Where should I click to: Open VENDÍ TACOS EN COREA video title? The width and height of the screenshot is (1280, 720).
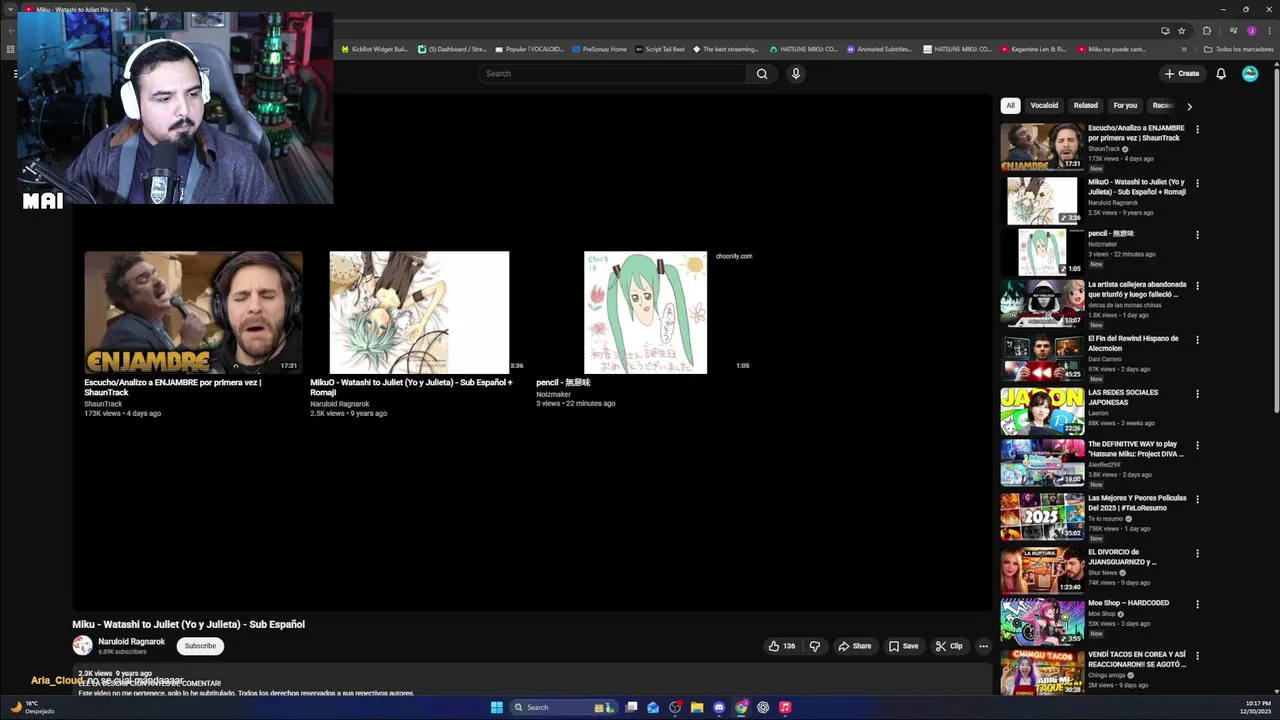[x=1137, y=659]
